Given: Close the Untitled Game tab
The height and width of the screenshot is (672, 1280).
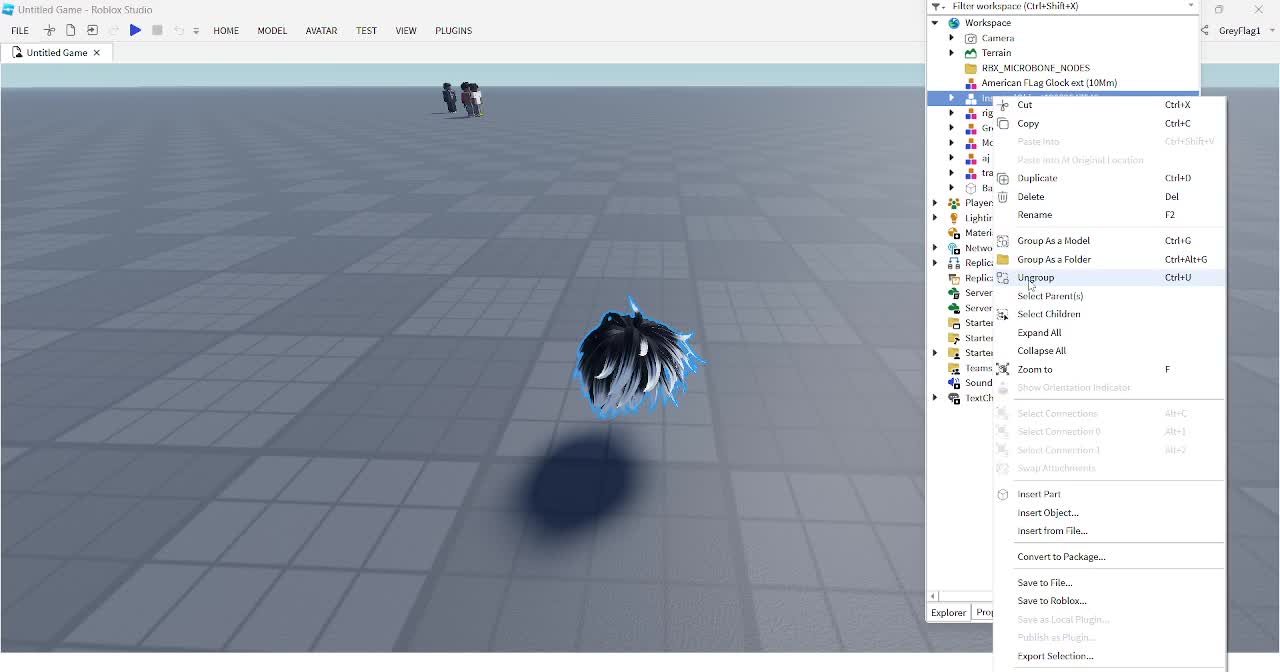Looking at the screenshot, I should tap(97, 53).
